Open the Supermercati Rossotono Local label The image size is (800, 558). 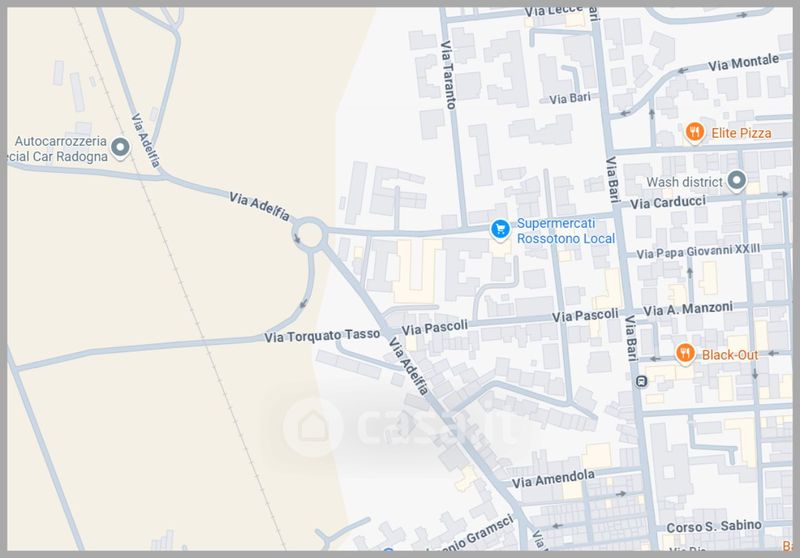(x=565, y=231)
